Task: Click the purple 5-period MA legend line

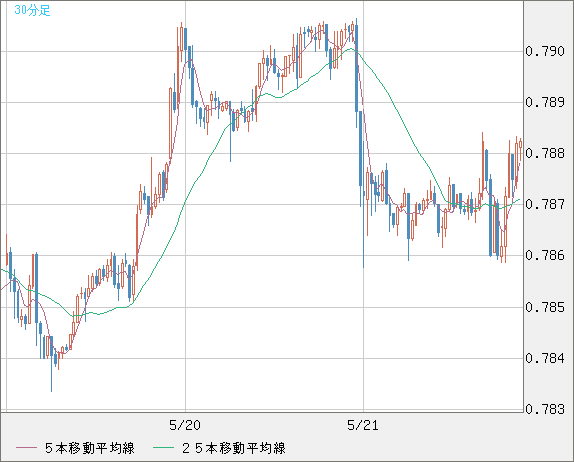Action: 26,448
